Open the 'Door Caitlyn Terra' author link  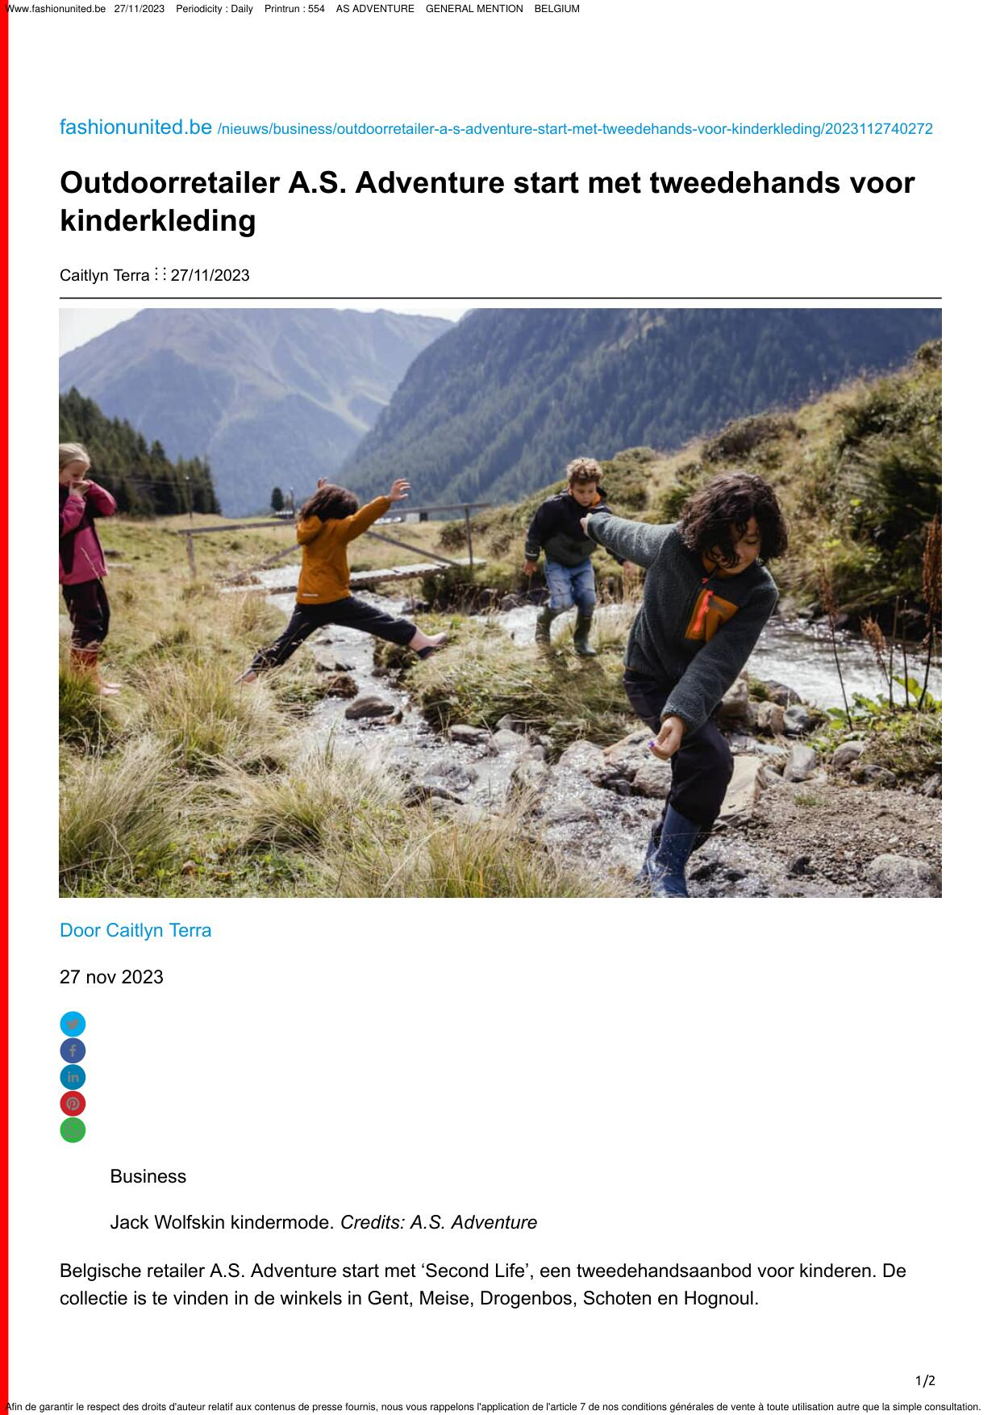pos(136,930)
